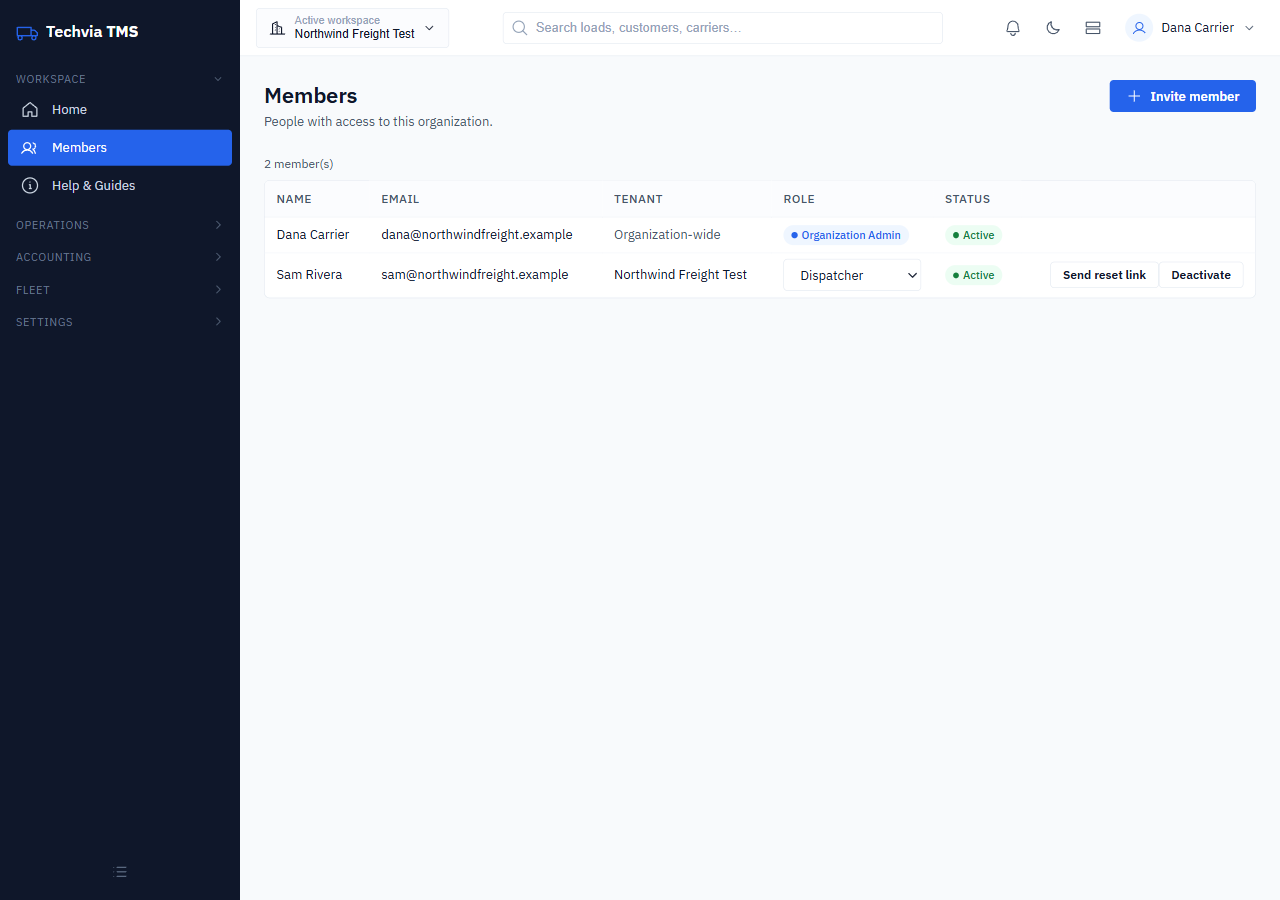
Task: Click the 2 member(s) count text
Action: click(299, 164)
